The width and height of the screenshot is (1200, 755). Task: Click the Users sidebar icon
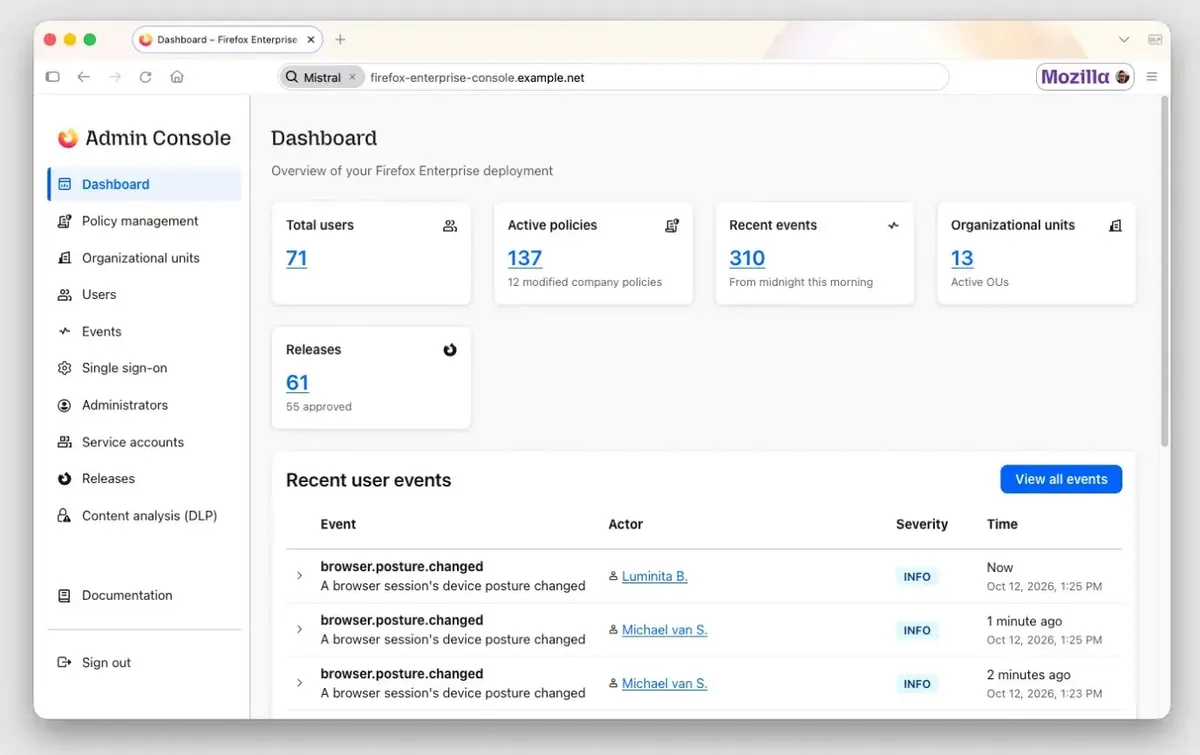tap(64, 295)
